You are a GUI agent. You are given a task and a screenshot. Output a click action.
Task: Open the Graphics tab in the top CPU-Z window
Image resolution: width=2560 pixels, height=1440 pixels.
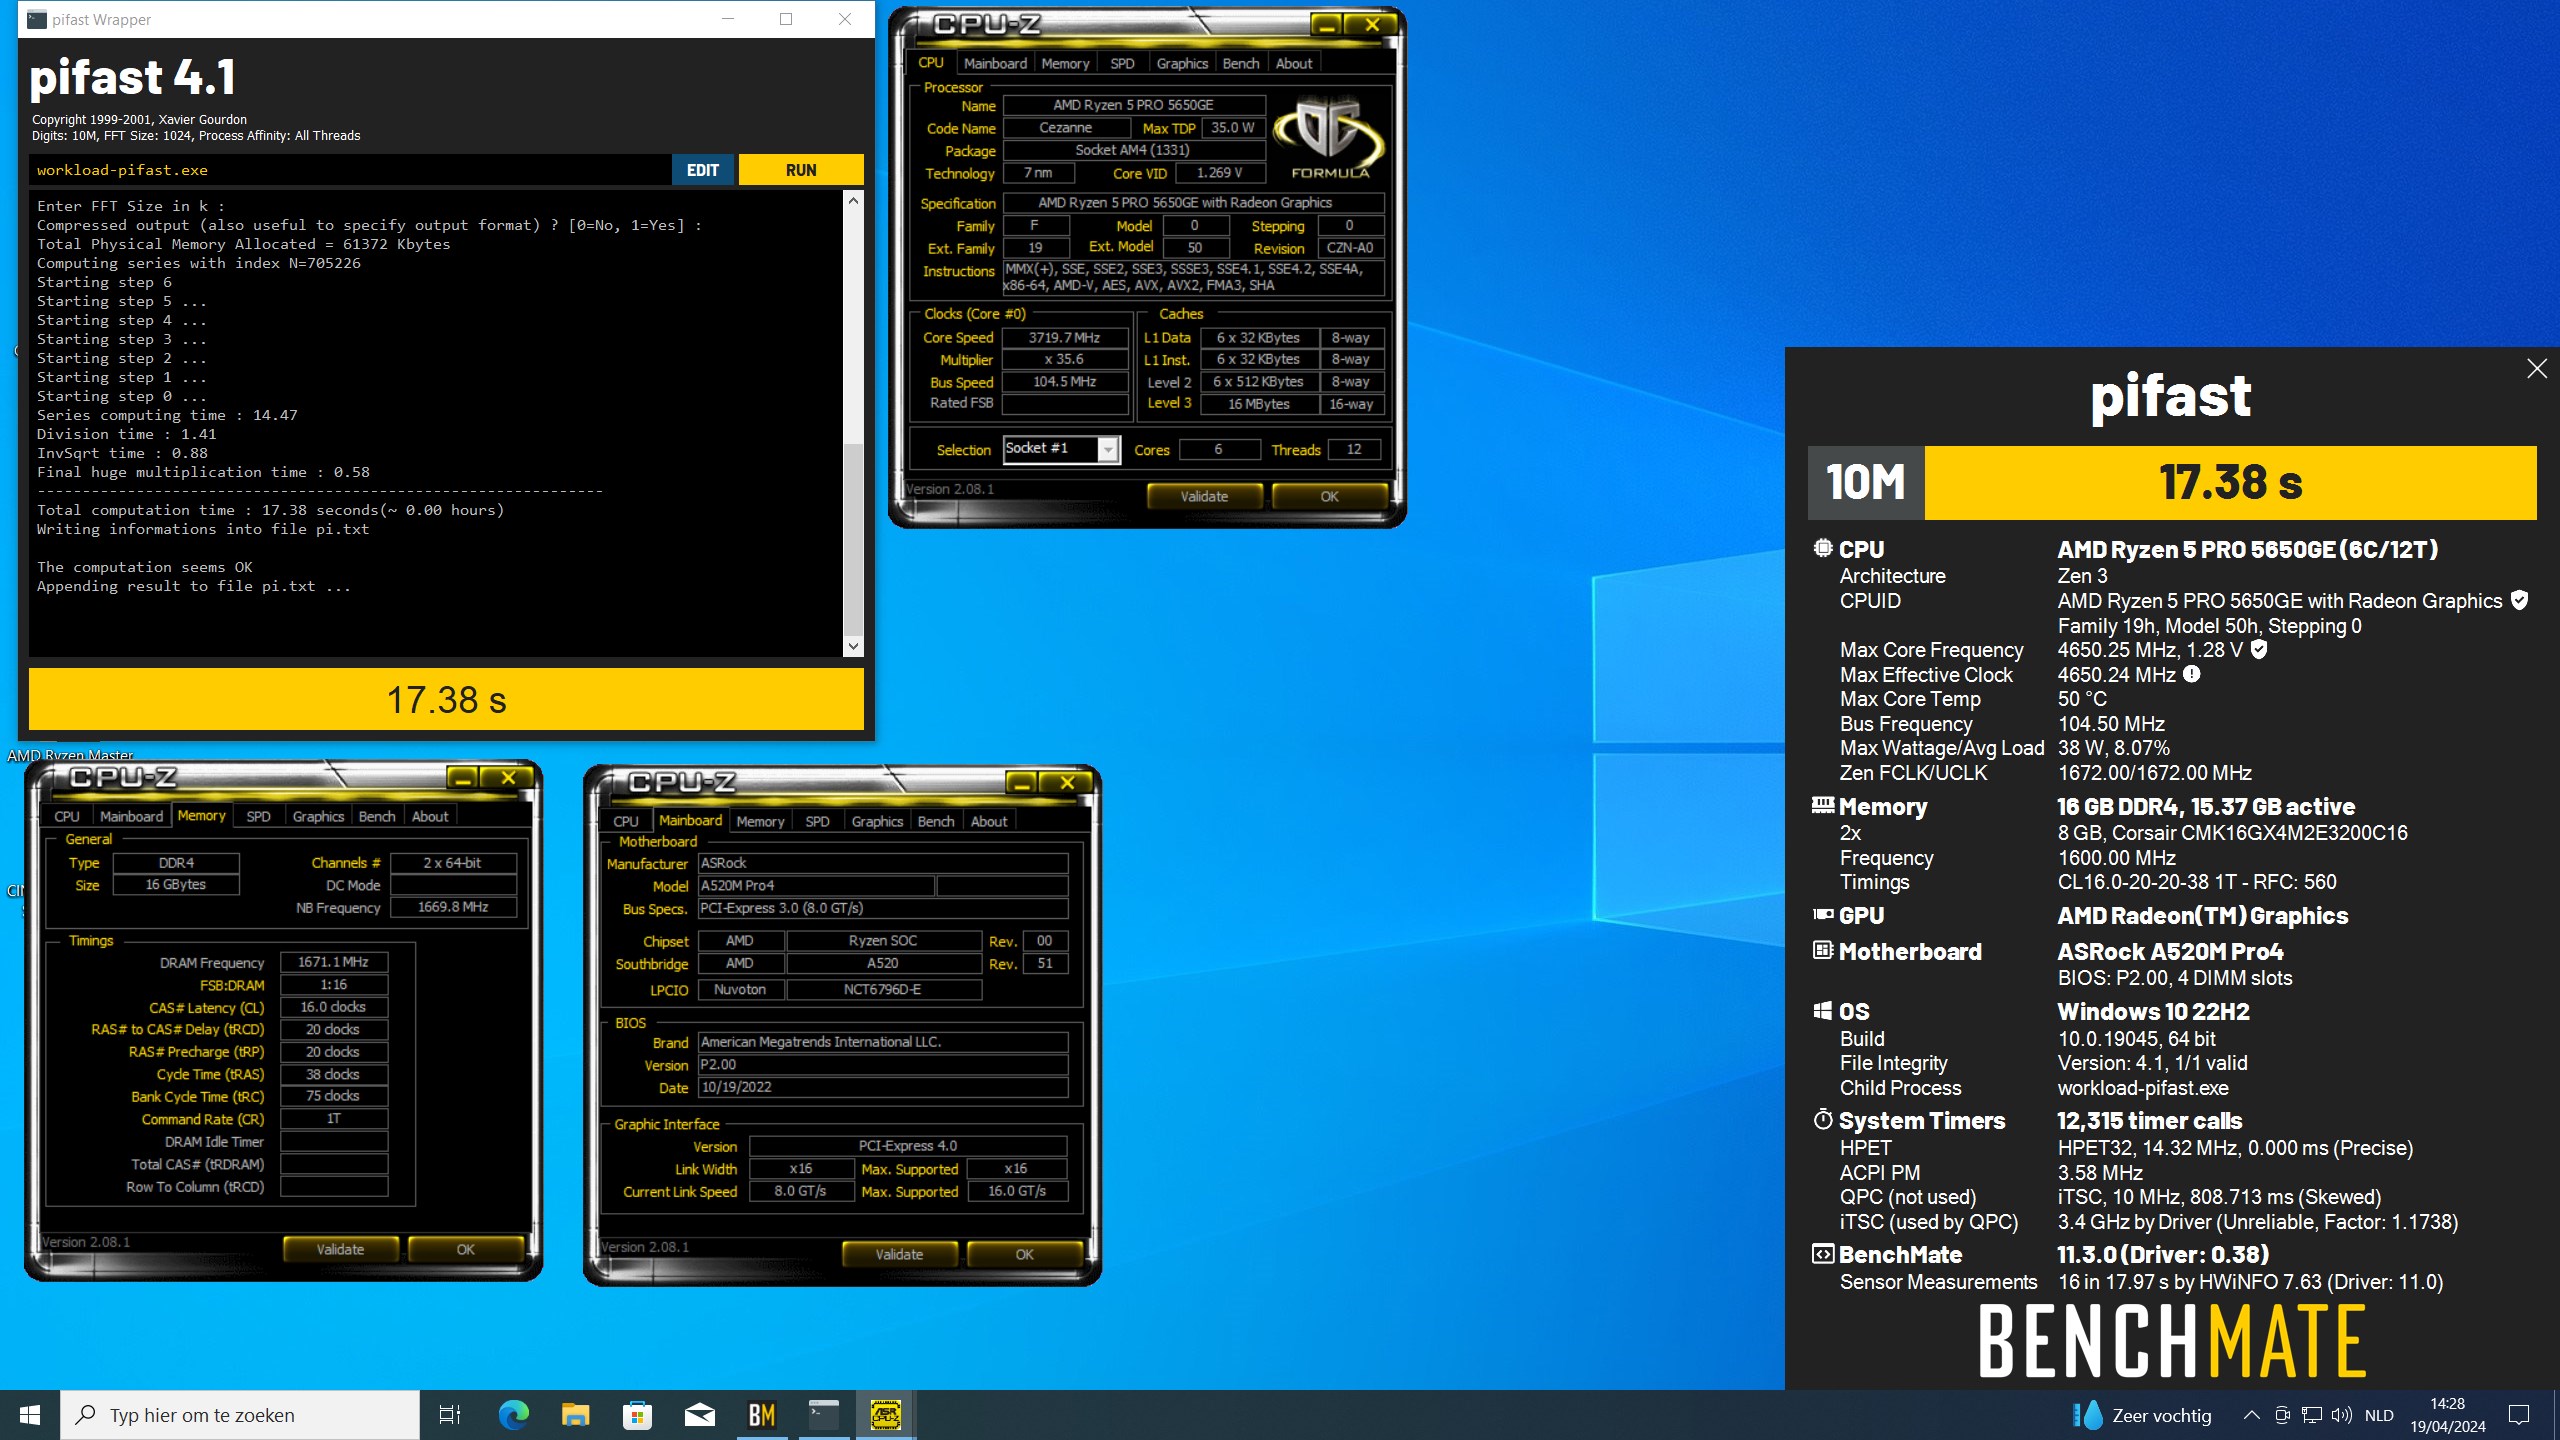[1182, 63]
